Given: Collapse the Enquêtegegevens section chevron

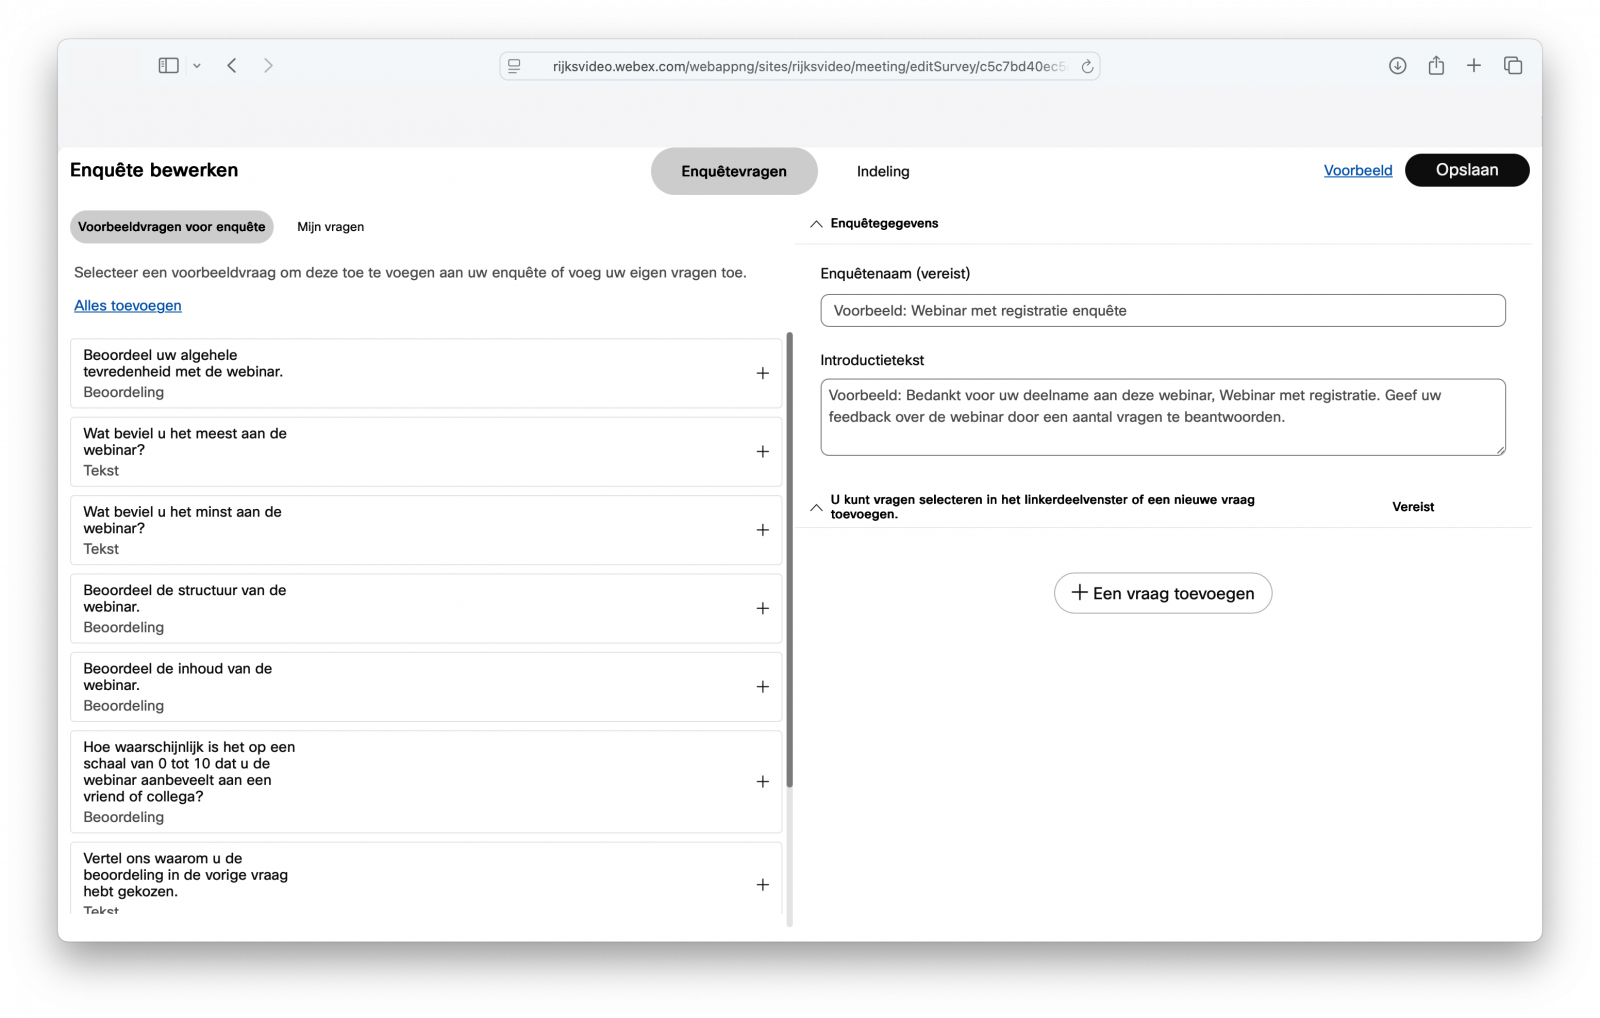Looking at the screenshot, I should 816,223.
